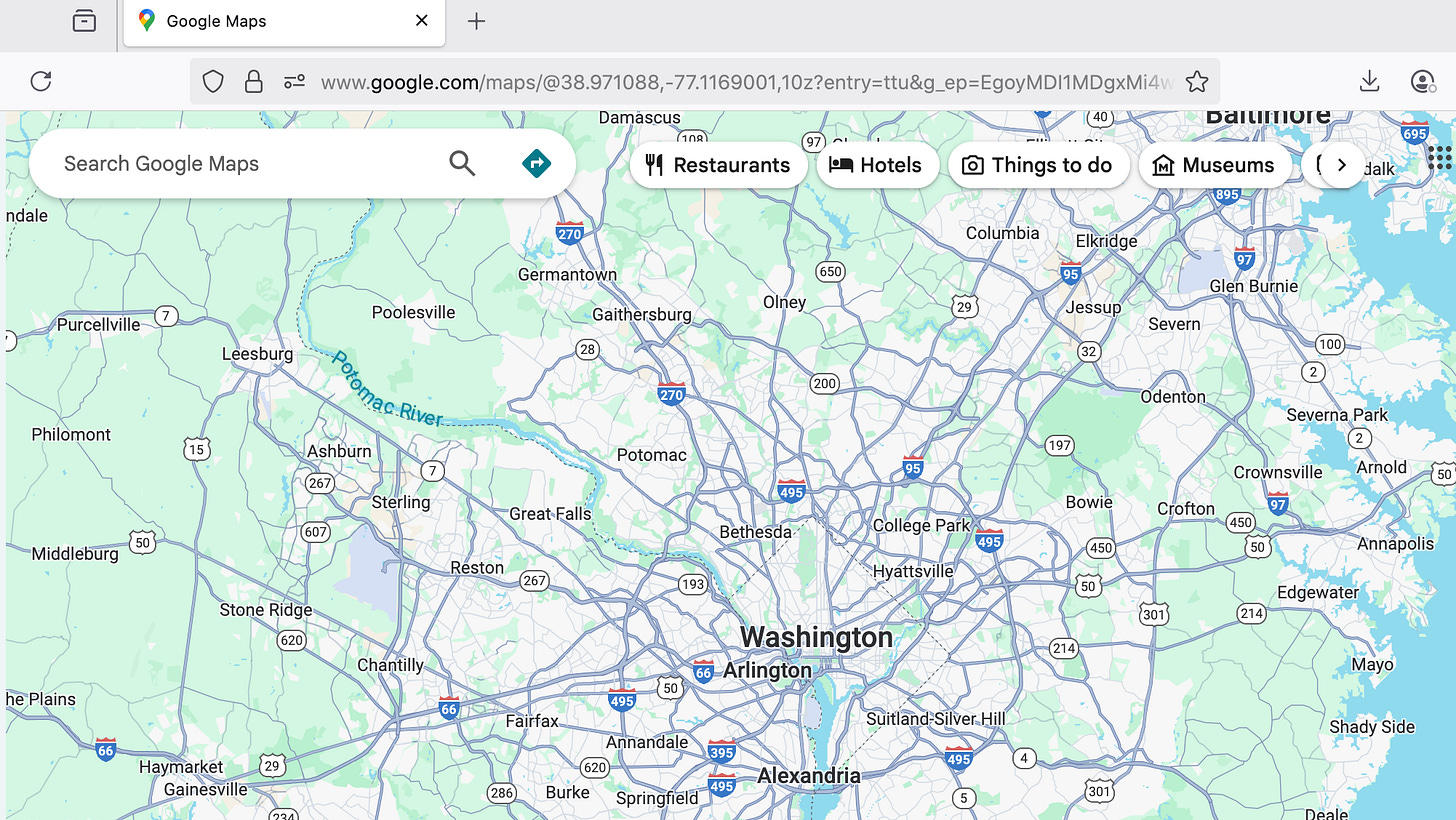The width and height of the screenshot is (1456, 820).
Task: Click the padlock site security icon
Action: point(253,81)
